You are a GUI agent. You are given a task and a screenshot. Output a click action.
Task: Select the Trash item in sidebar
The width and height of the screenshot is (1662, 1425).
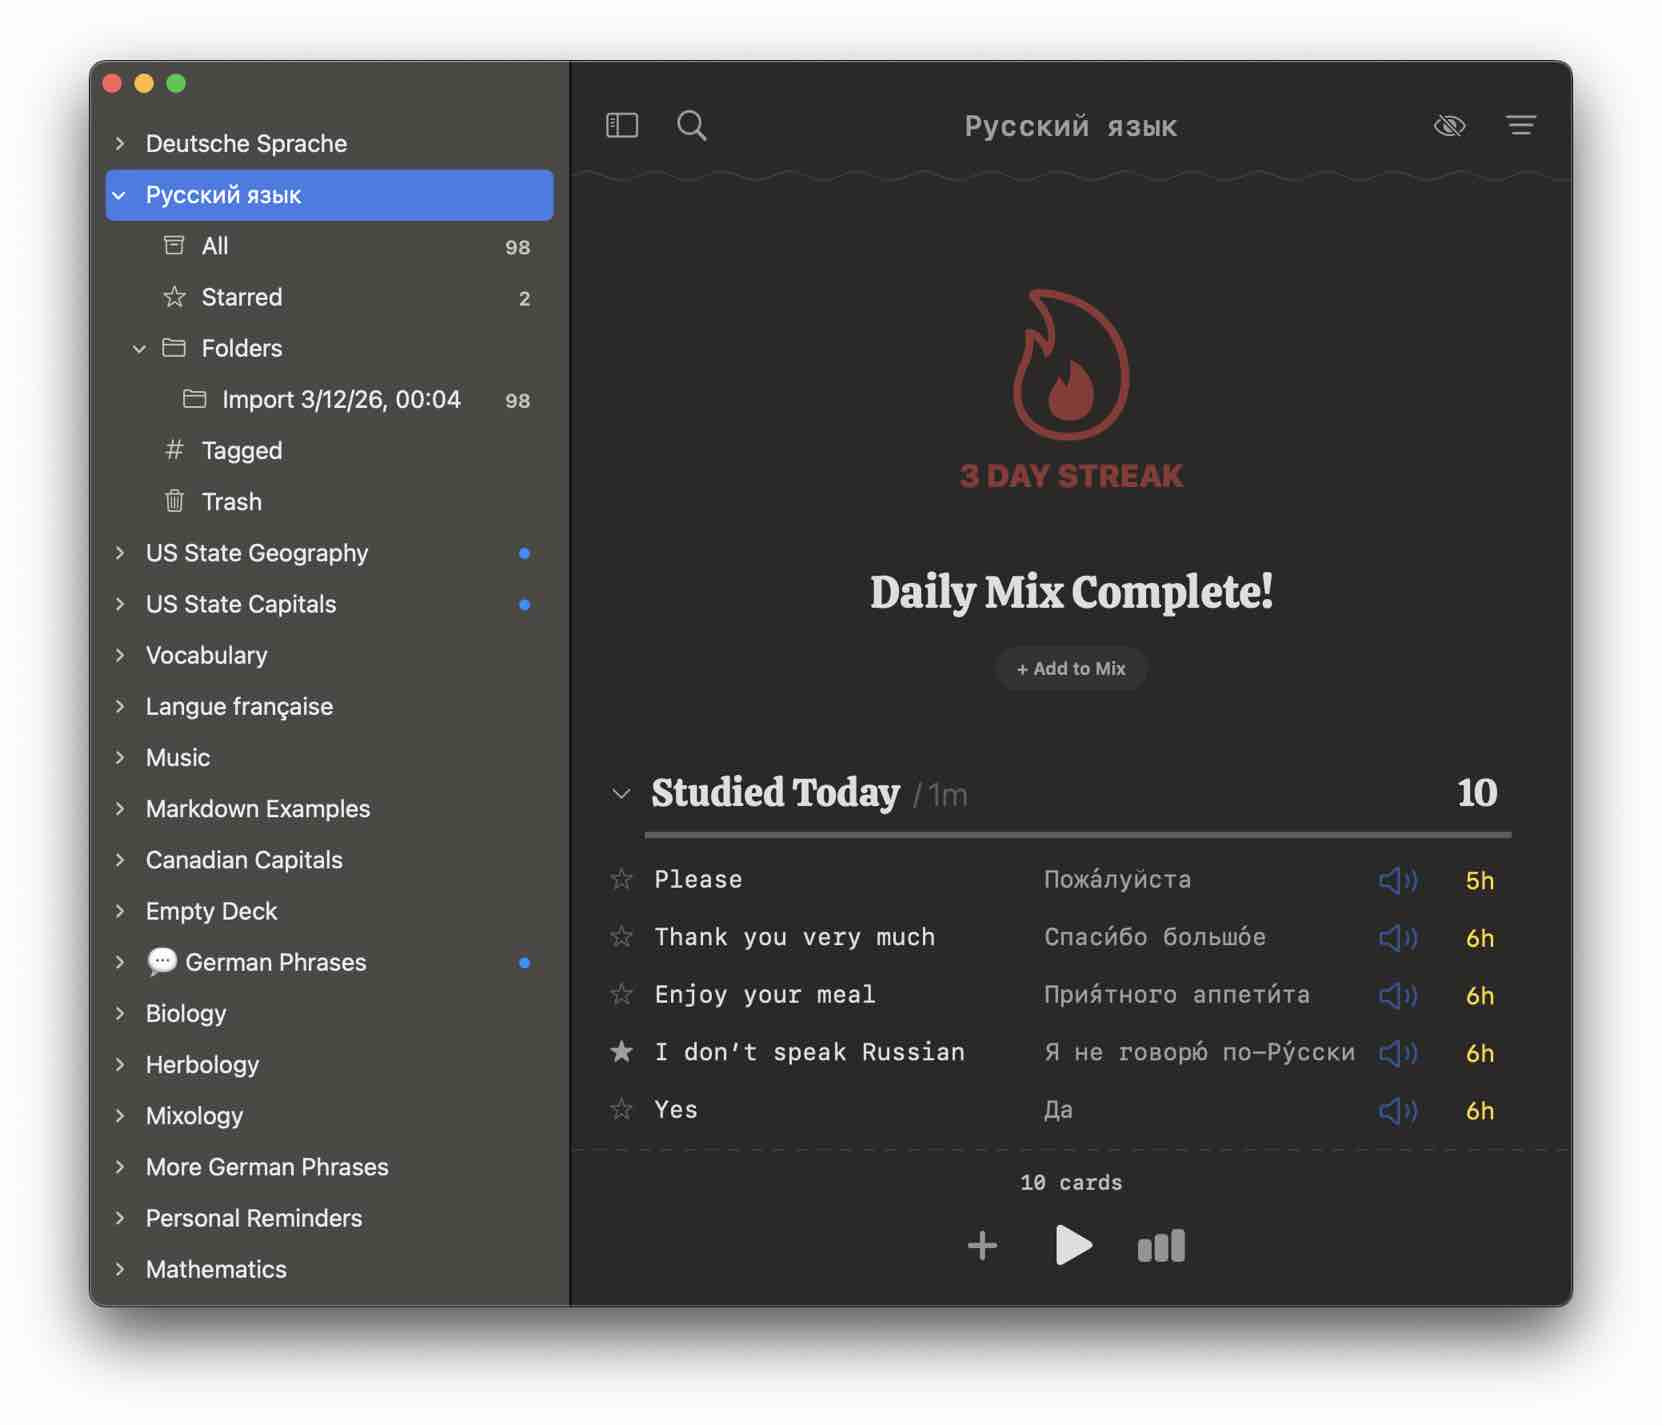(231, 502)
